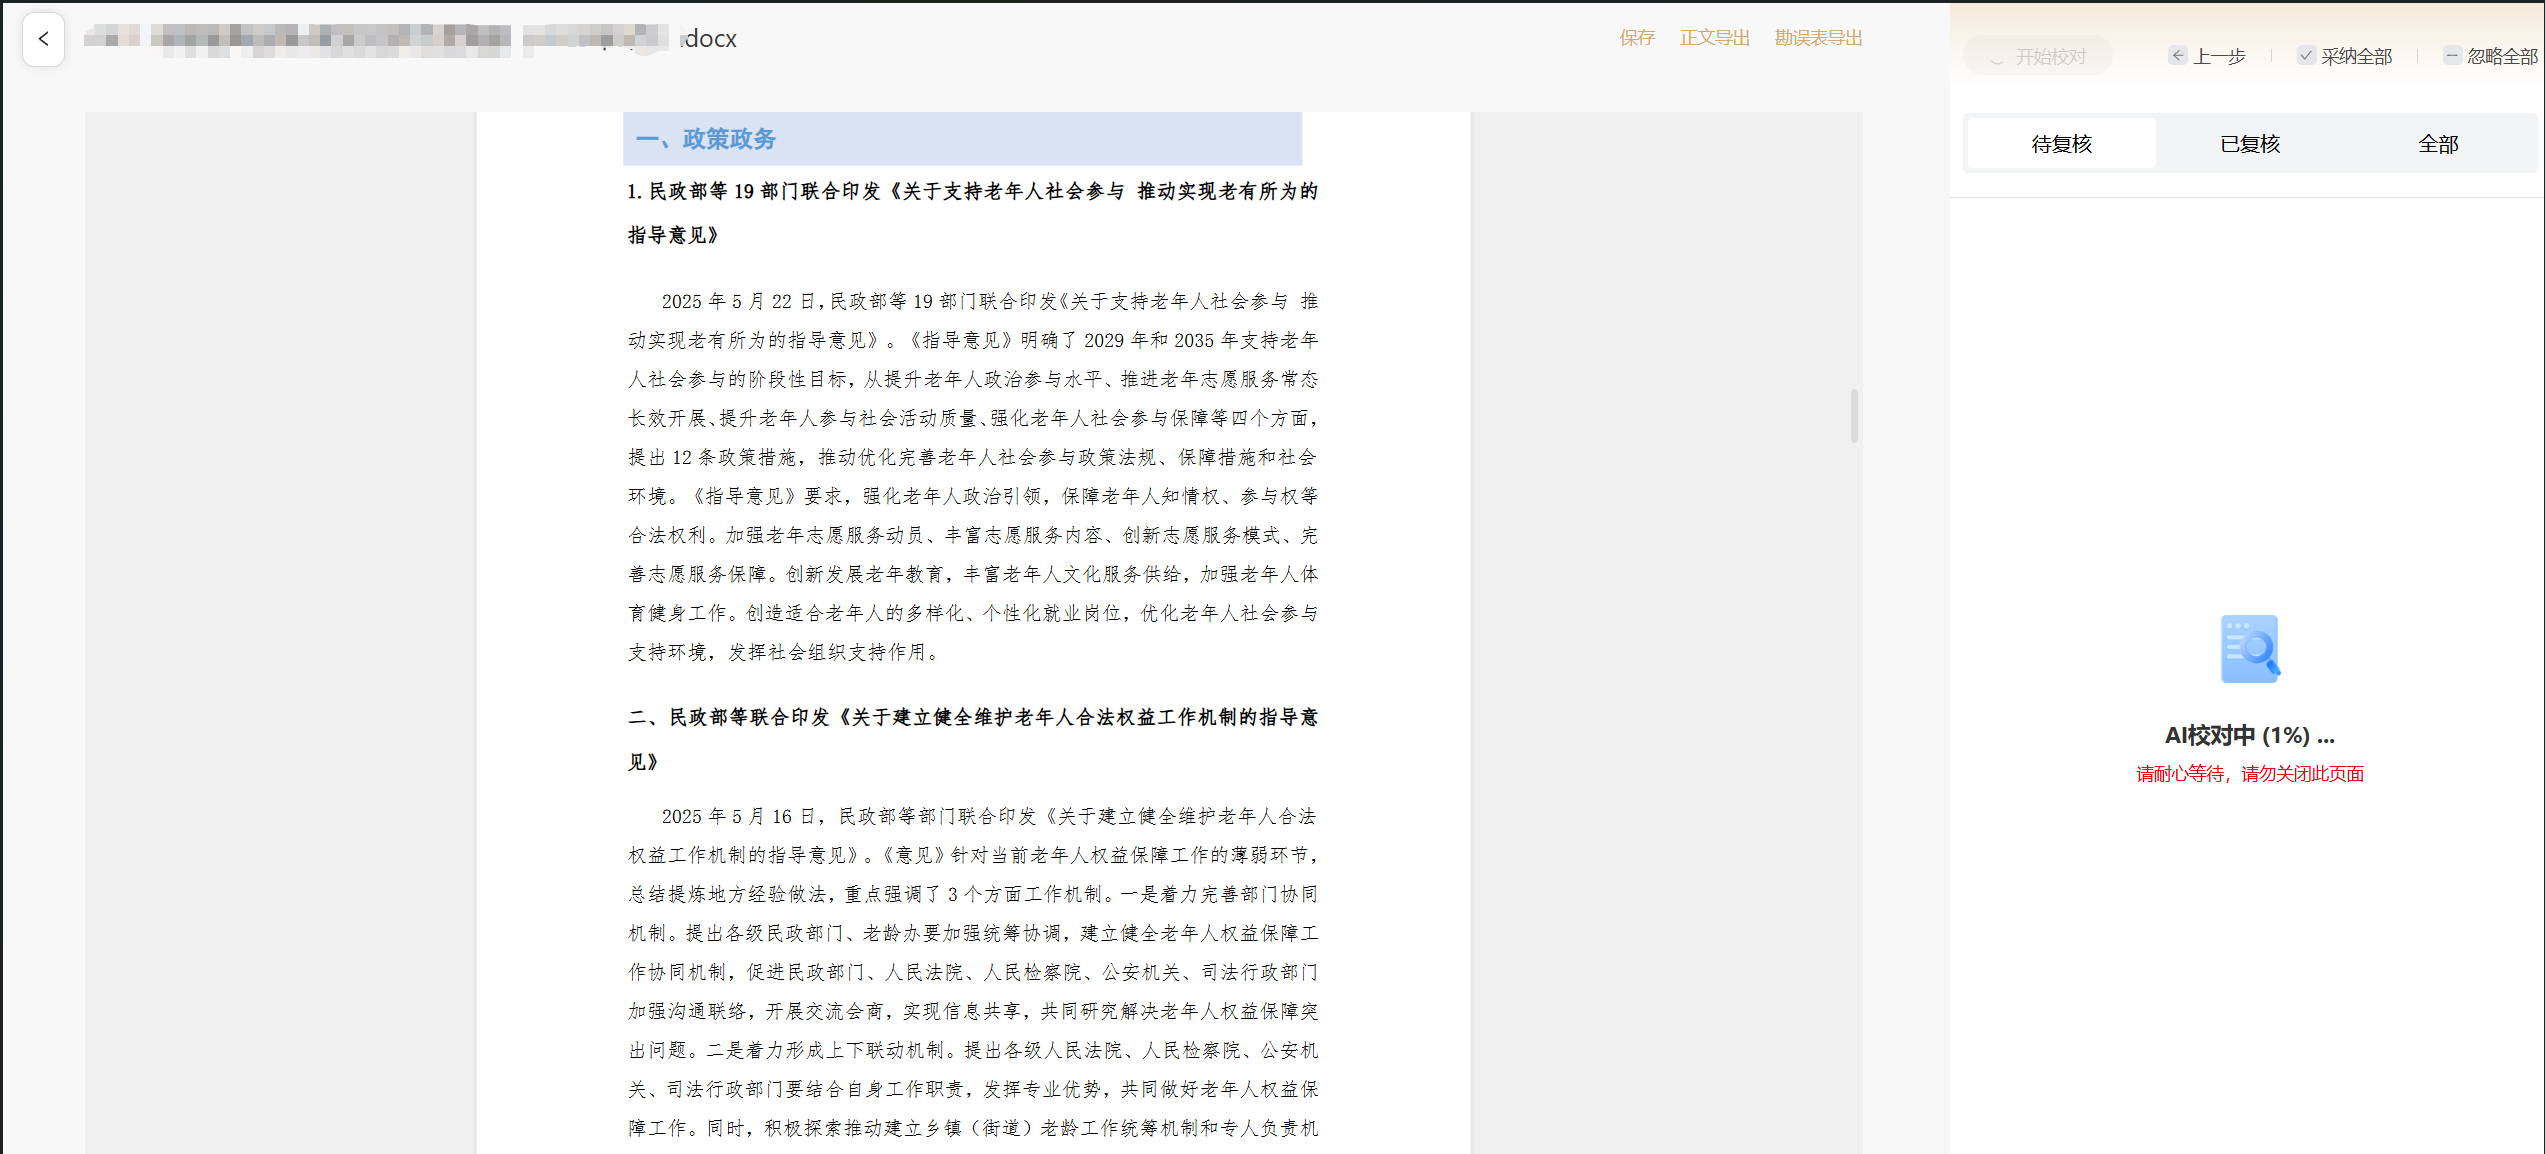Click 保存 to save document

click(1637, 38)
